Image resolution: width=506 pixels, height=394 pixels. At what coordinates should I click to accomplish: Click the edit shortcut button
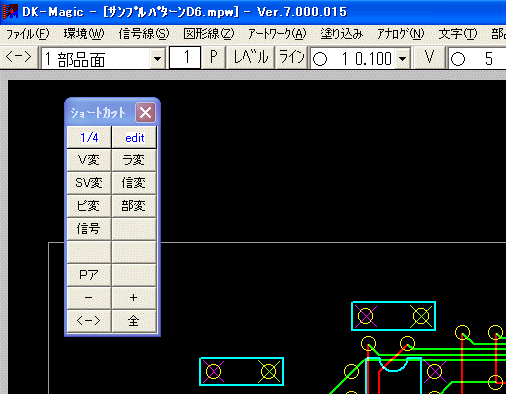134,137
